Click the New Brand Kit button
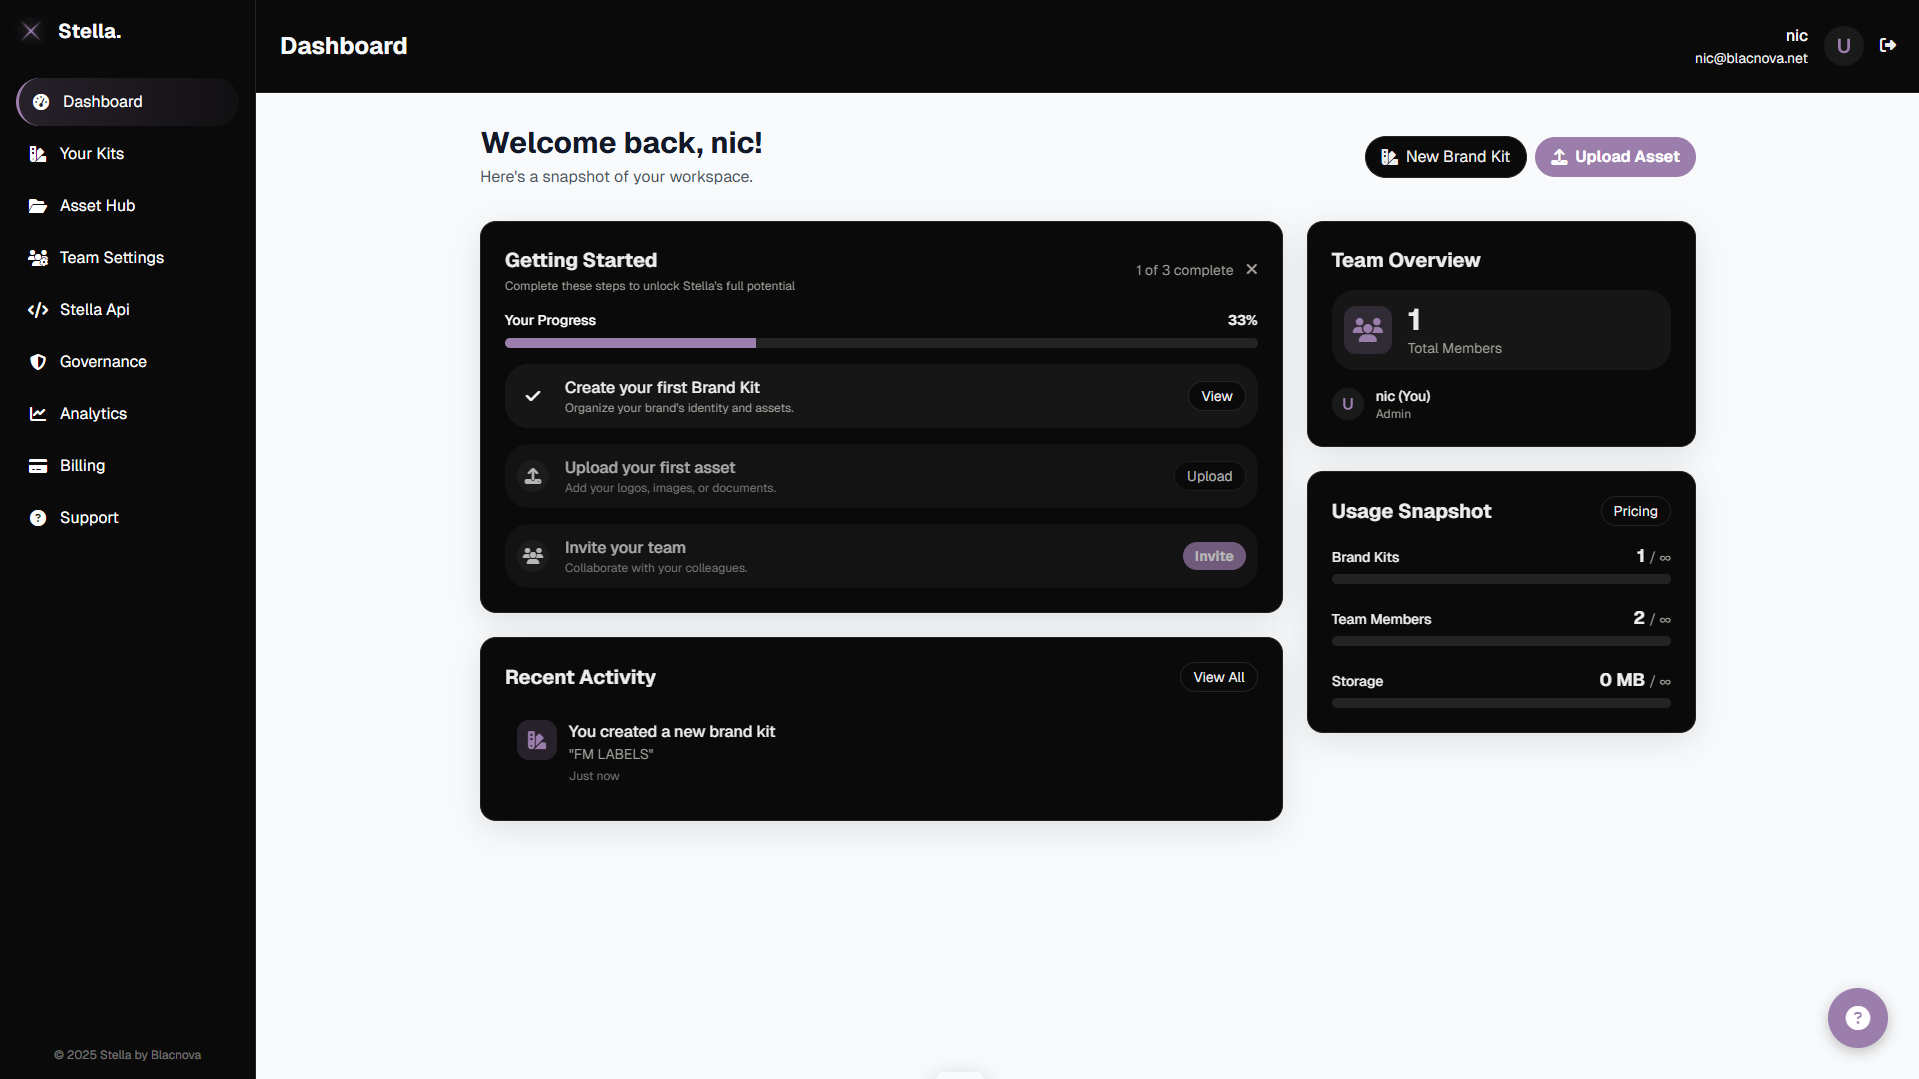 coord(1445,157)
